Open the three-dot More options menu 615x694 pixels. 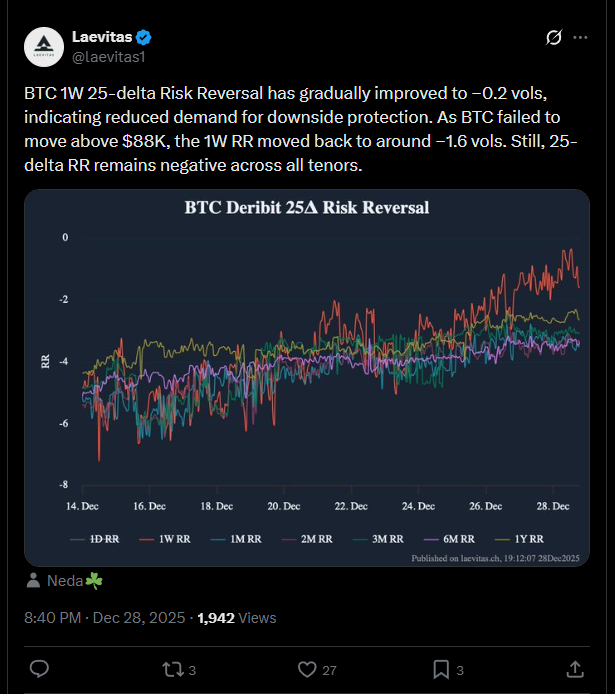pos(582,38)
